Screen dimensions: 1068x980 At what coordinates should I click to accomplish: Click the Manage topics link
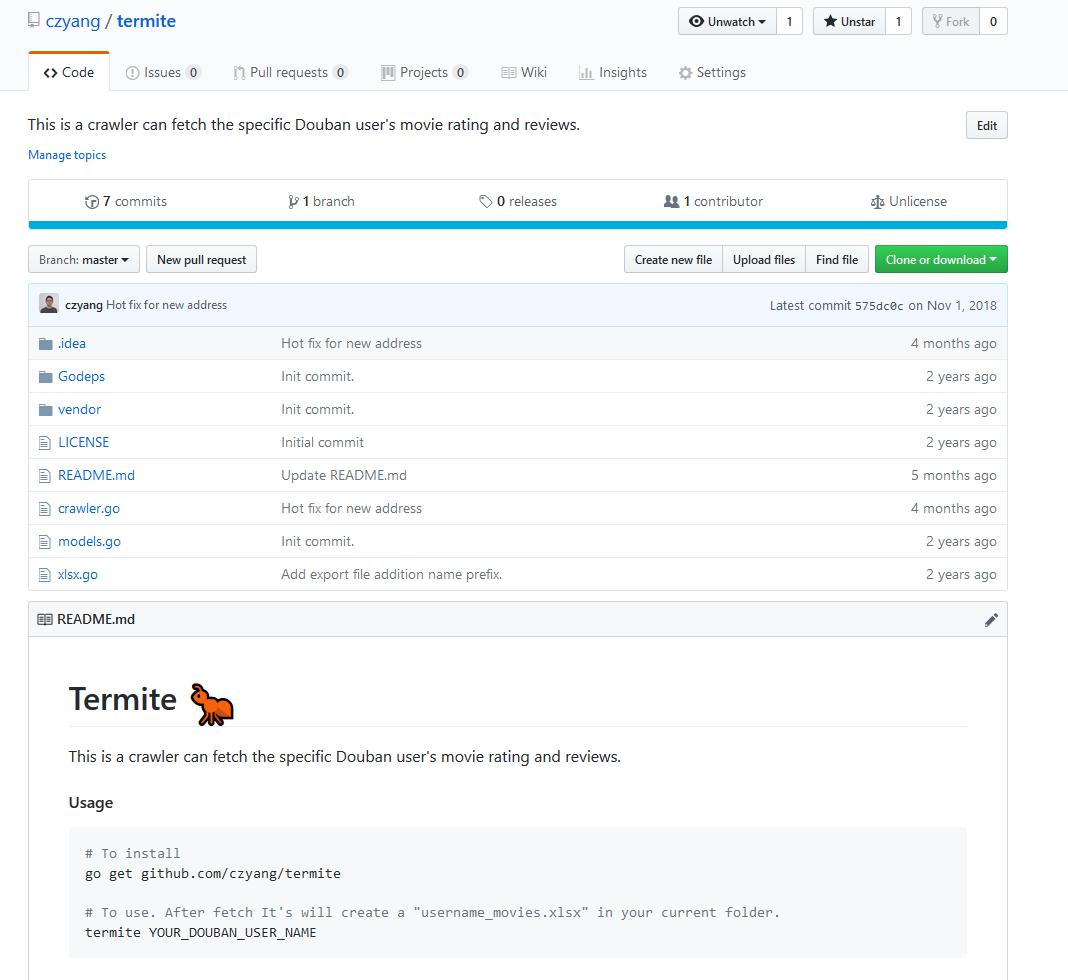(67, 155)
